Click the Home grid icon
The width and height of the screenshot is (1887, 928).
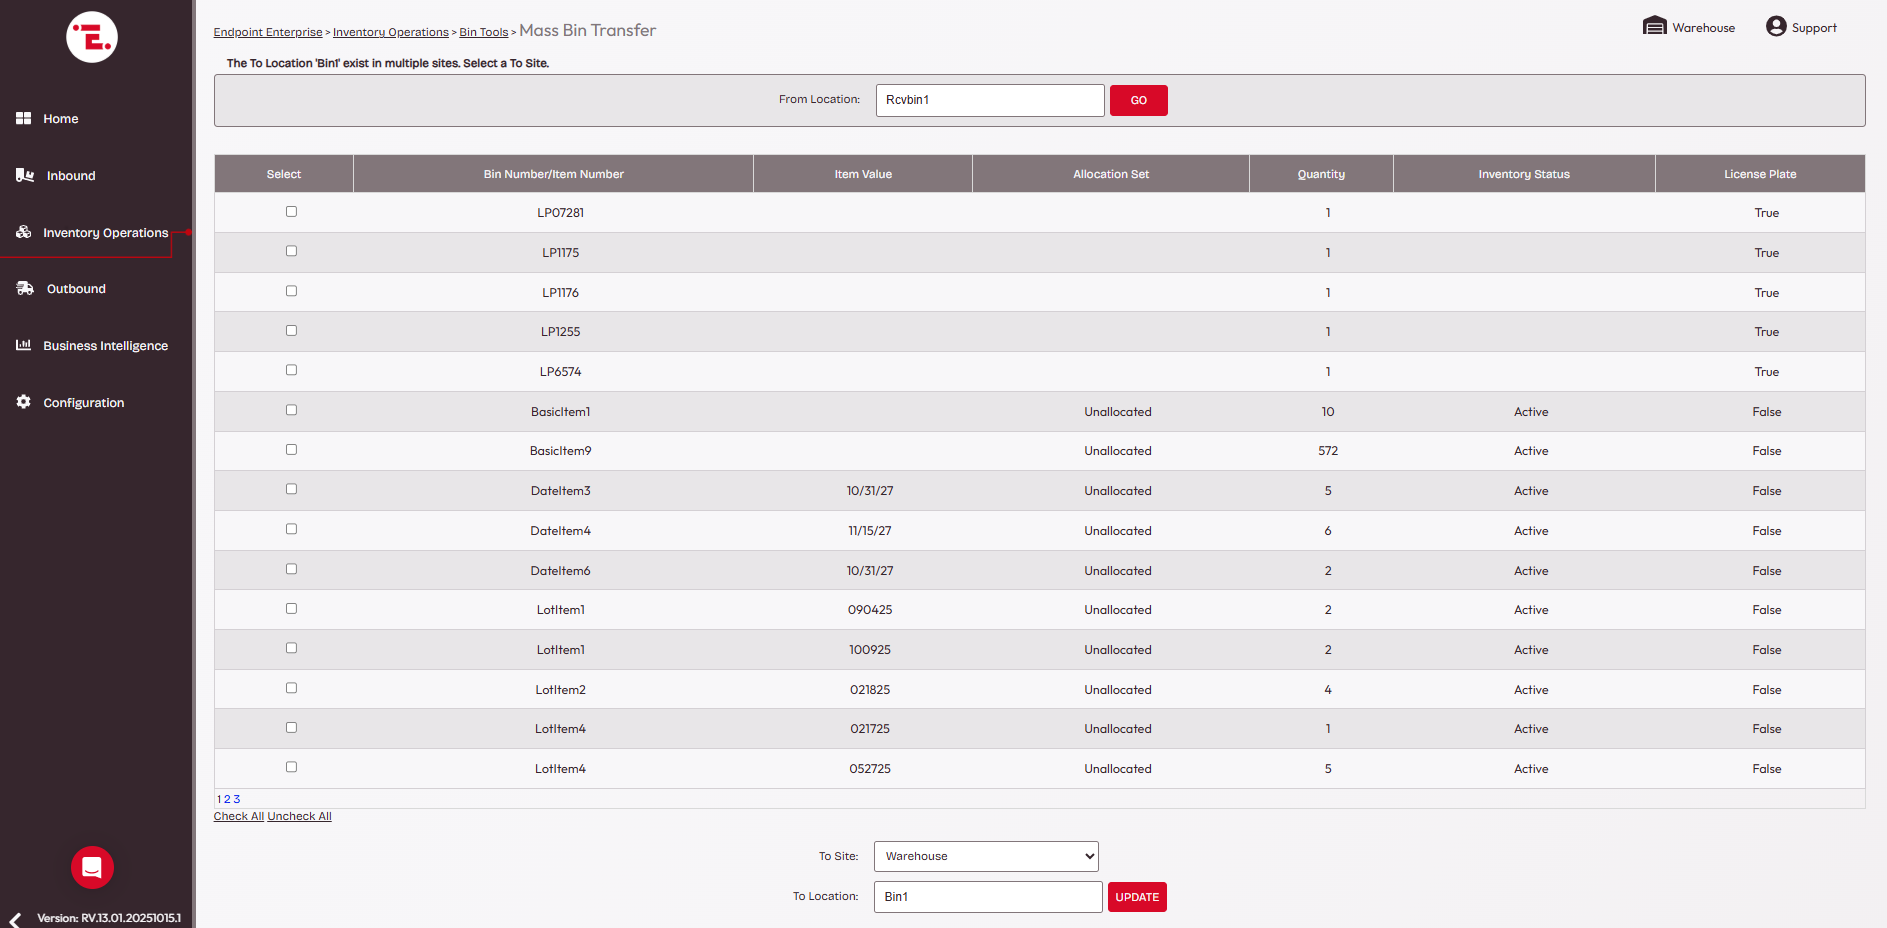pyautogui.click(x=23, y=118)
